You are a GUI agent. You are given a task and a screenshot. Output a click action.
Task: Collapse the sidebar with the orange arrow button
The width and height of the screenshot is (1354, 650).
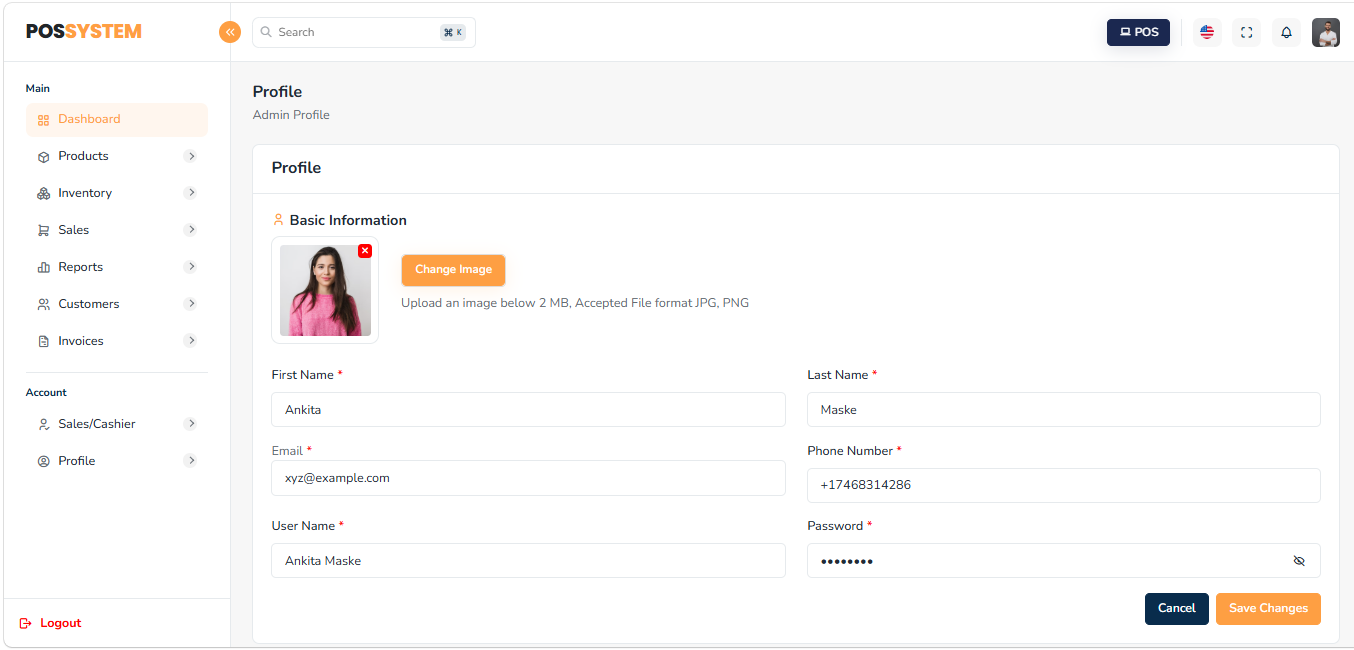pyautogui.click(x=230, y=32)
